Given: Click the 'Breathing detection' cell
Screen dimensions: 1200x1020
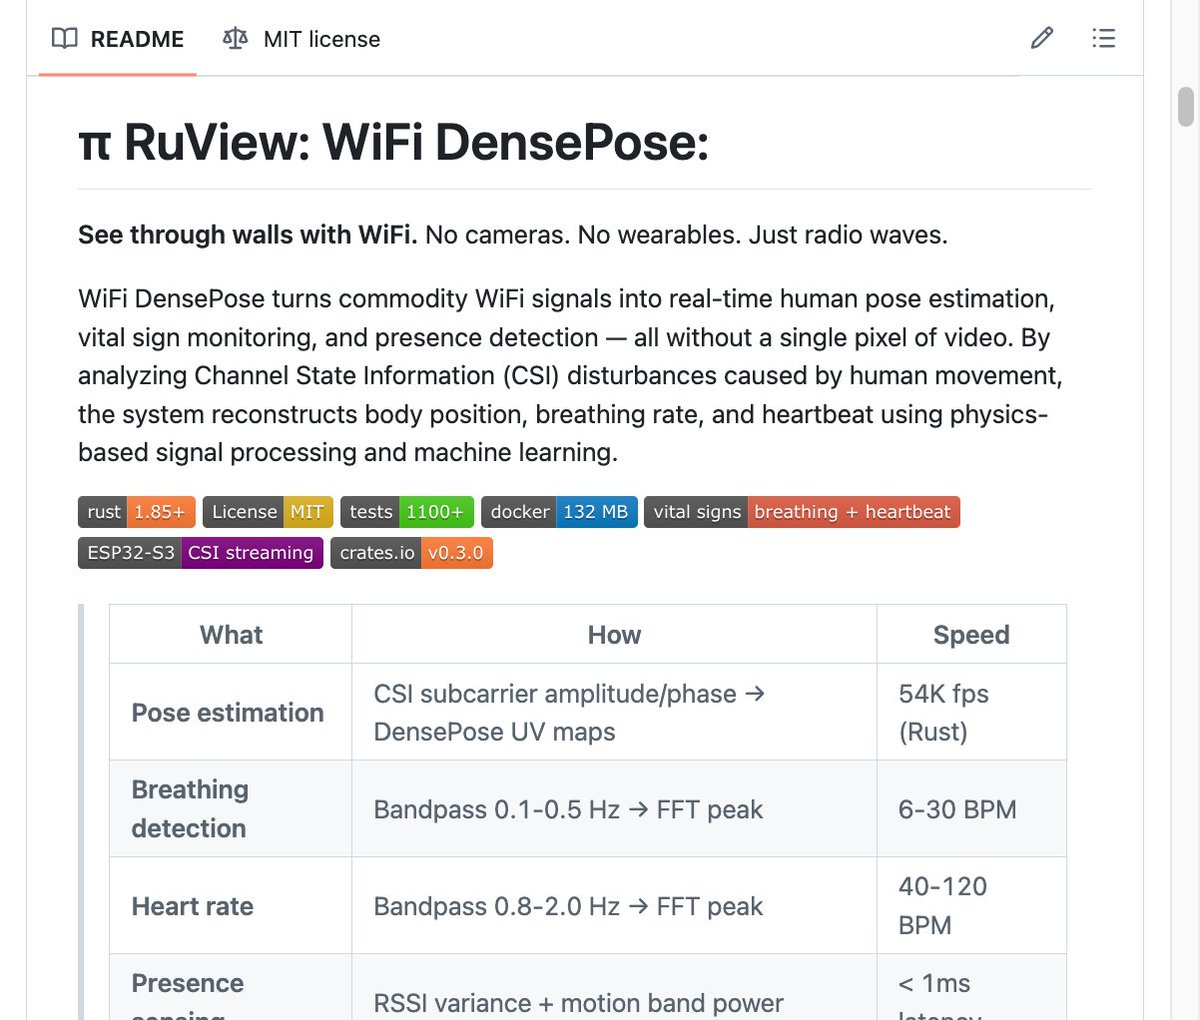Looking at the screenshot, I should click(231, 809).
